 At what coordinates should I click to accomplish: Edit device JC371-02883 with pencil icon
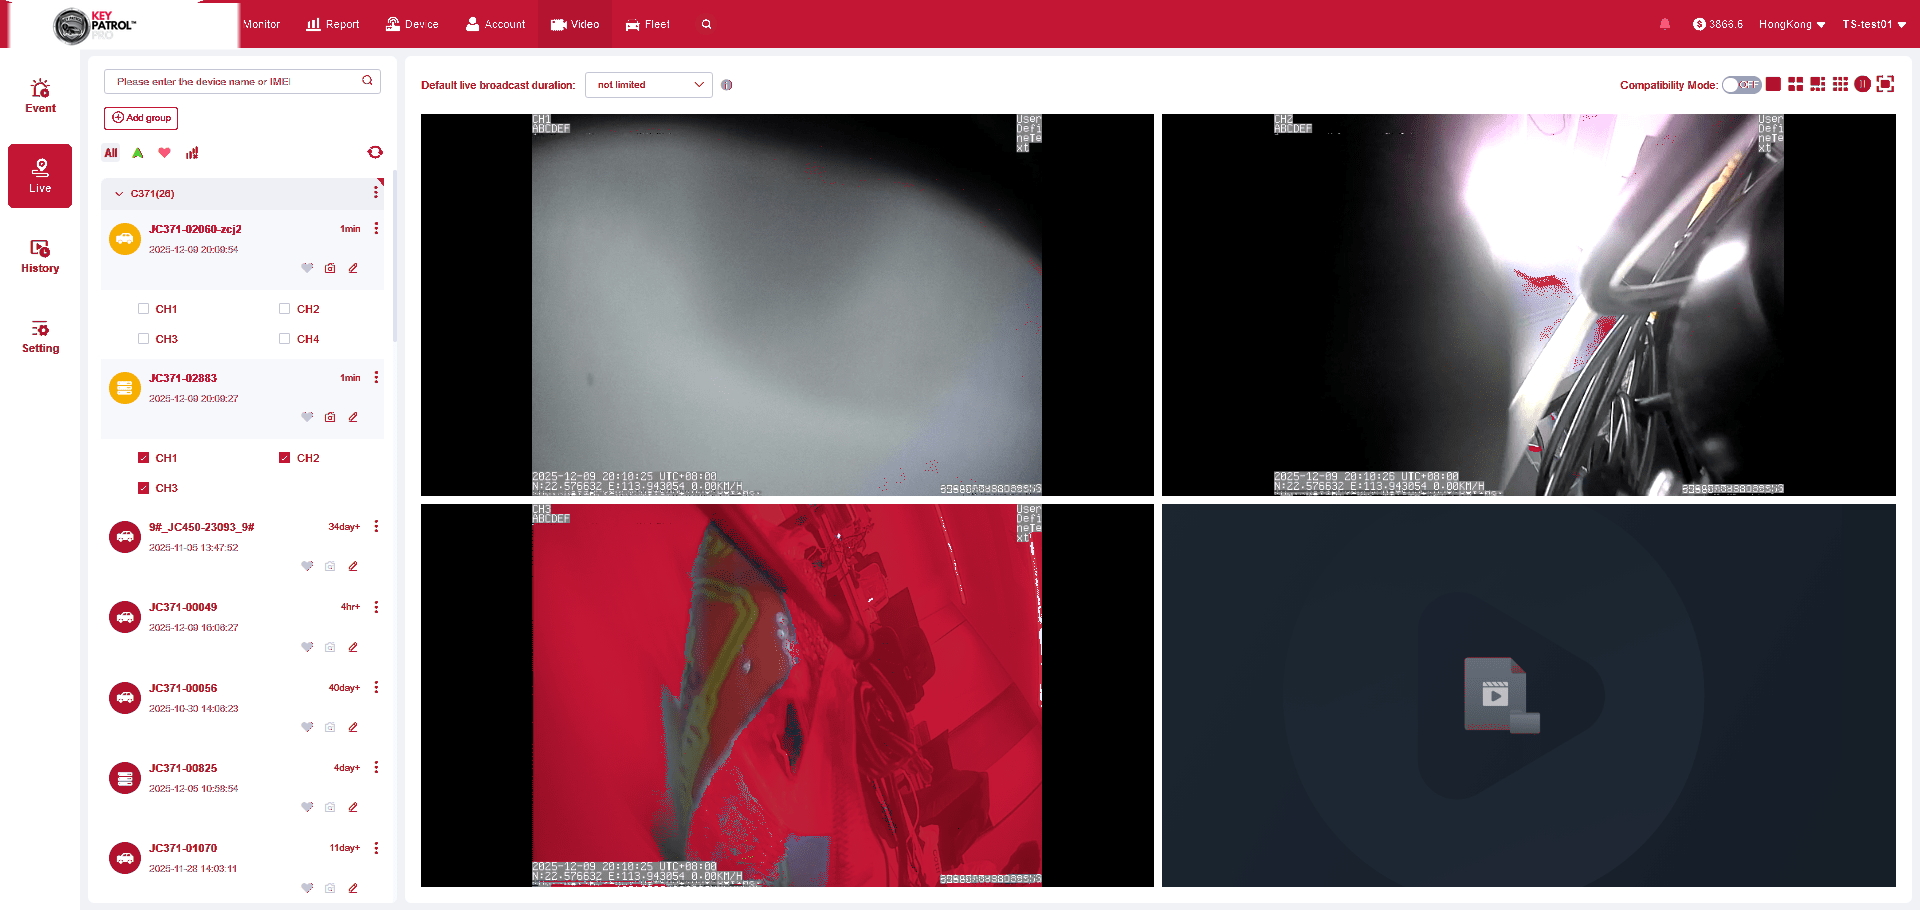pos(353,417)
